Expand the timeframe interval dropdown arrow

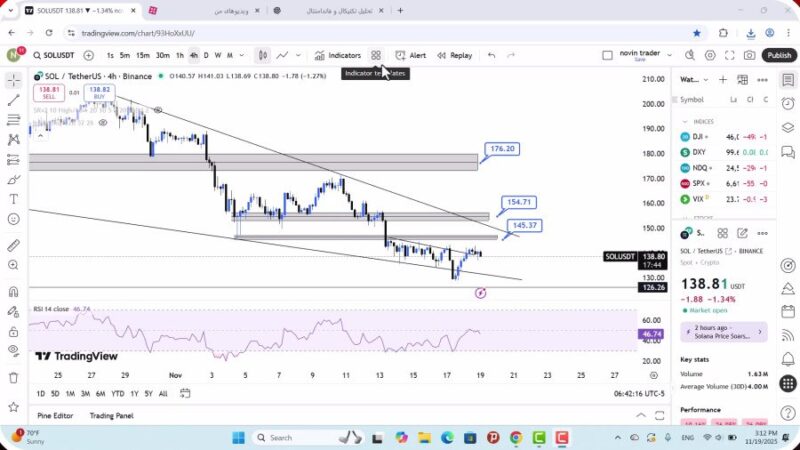tap(243, 56)
